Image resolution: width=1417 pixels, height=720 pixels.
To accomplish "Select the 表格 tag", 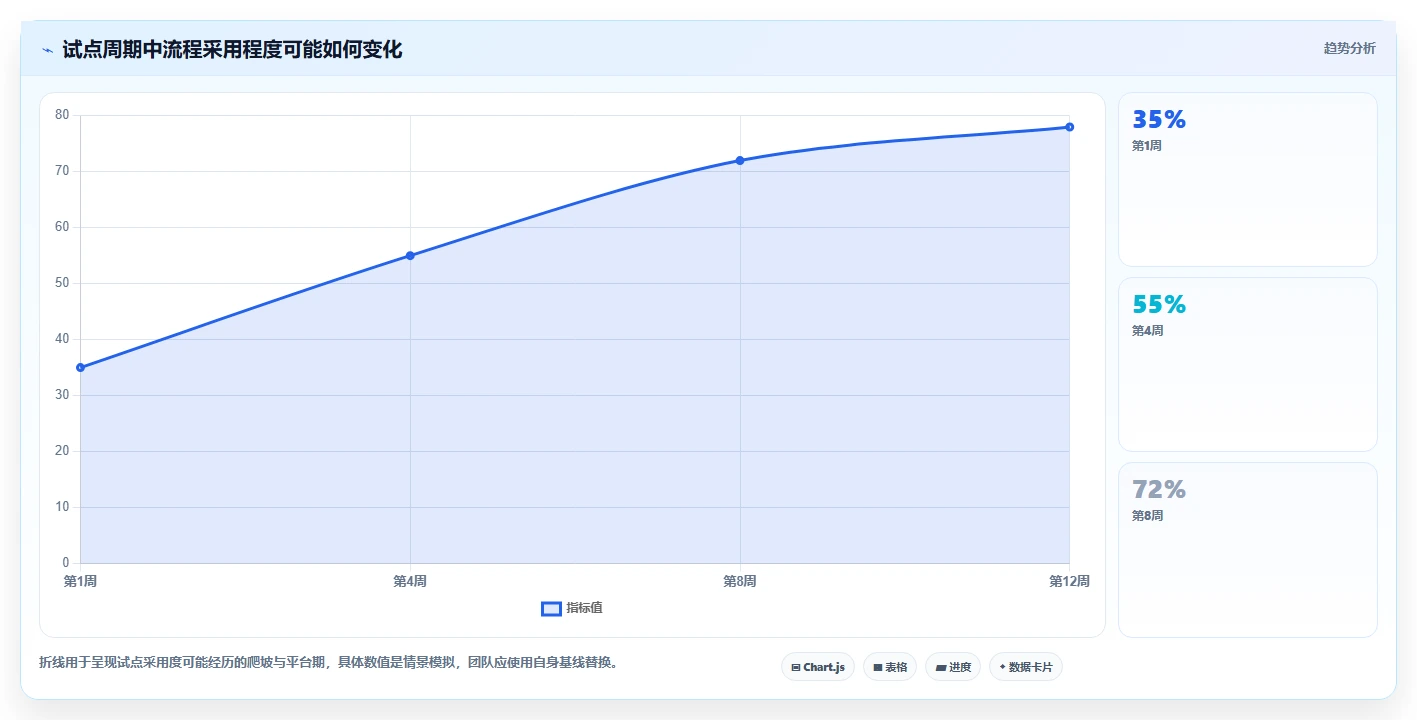I will tap(889, 667).
